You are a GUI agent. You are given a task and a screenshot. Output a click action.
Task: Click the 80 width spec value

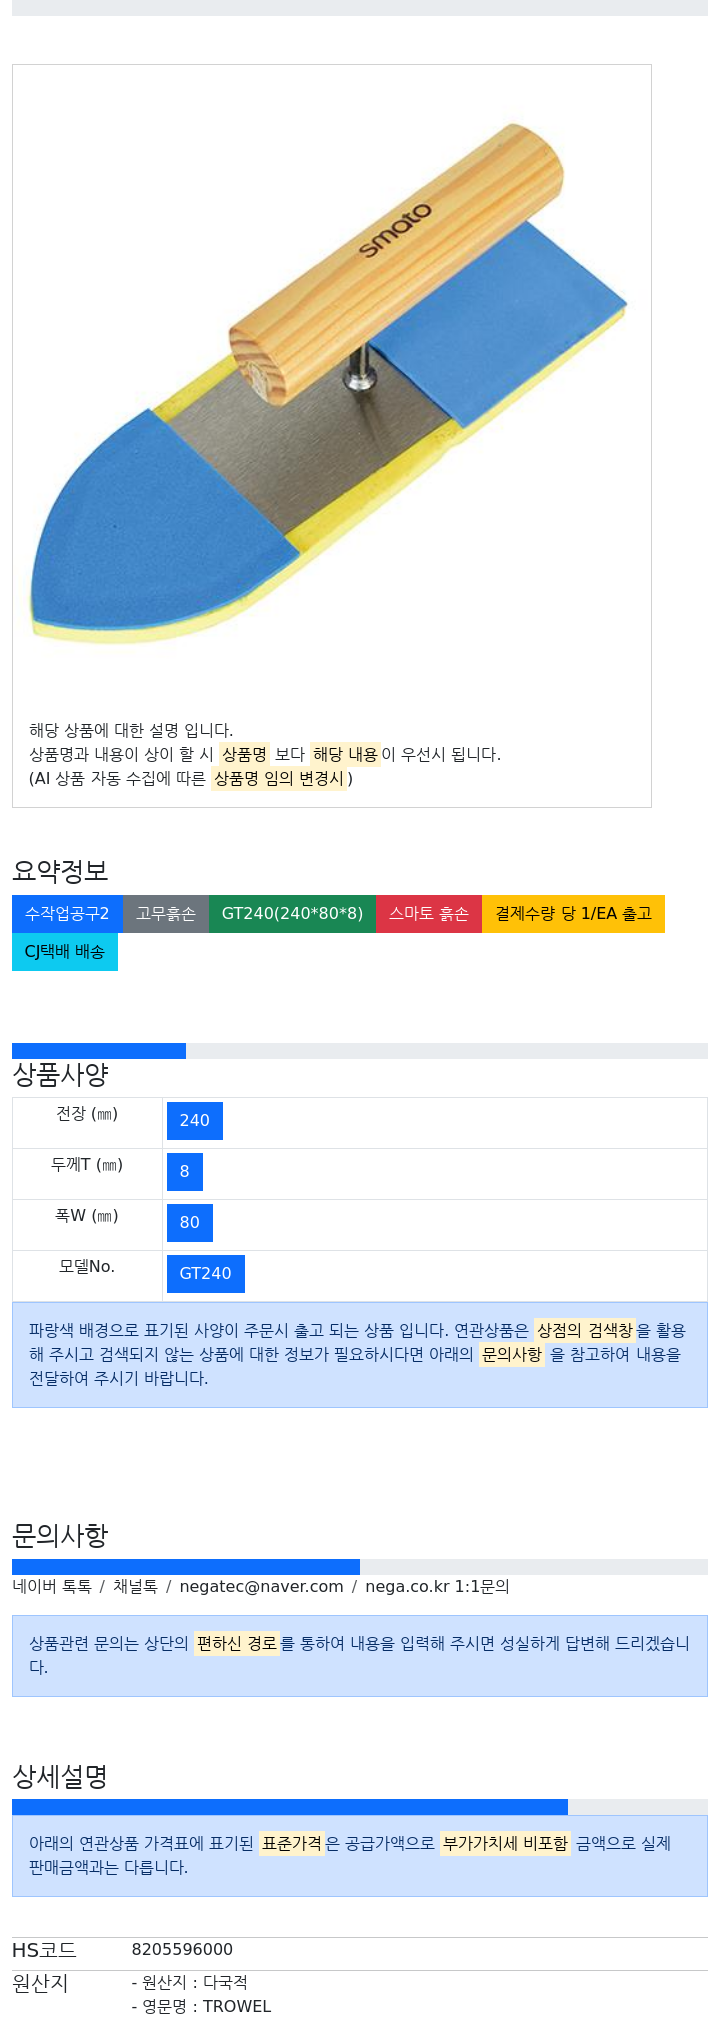(x=190, y=1223)
